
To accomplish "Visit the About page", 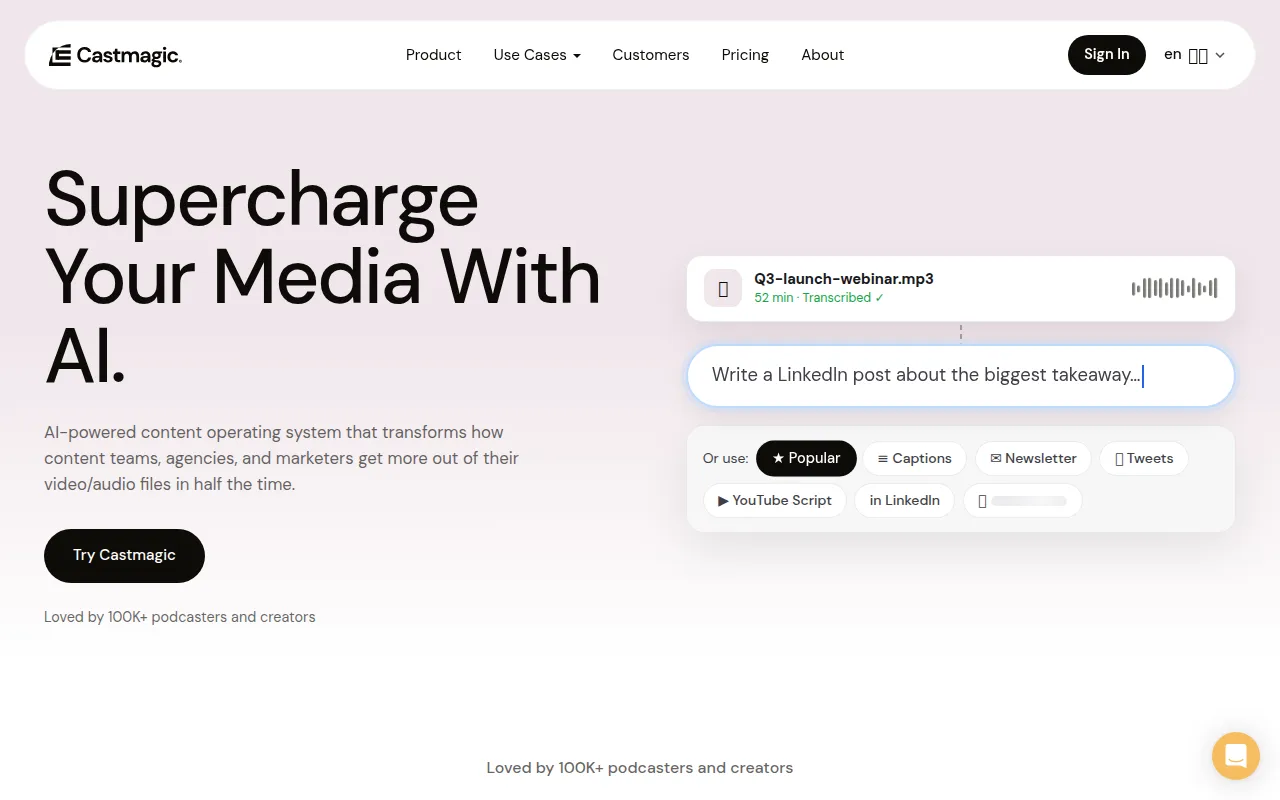I will [x=823, y=55].
